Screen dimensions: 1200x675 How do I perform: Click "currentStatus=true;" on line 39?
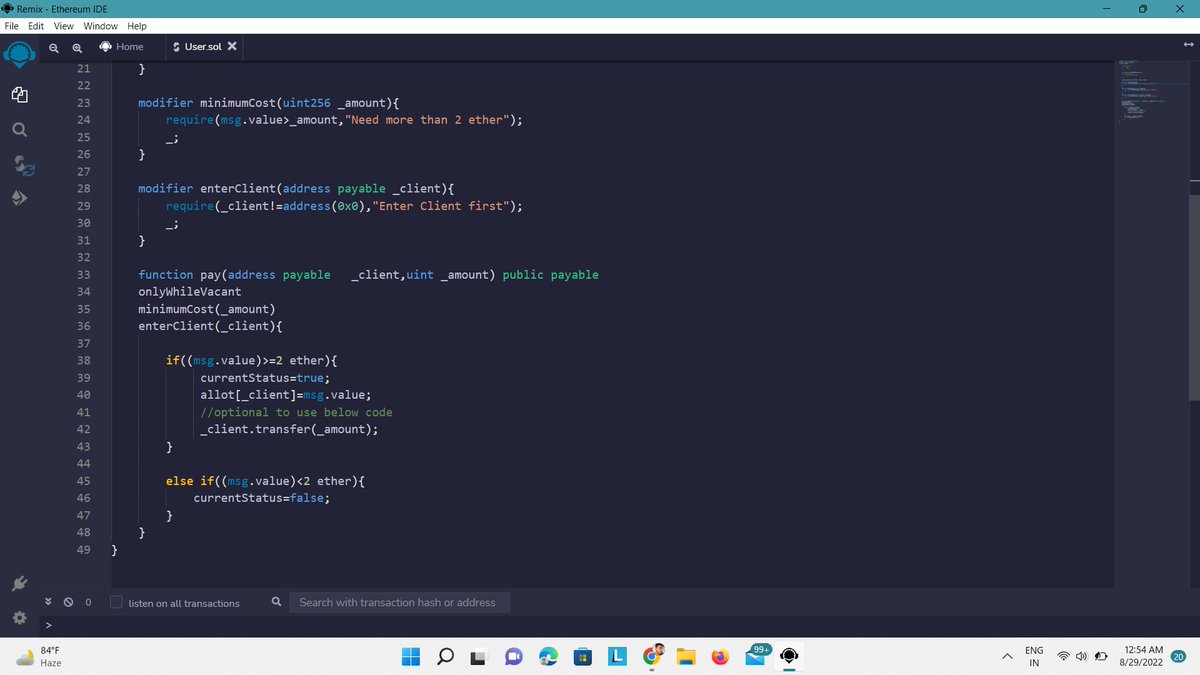pos(266,377)
